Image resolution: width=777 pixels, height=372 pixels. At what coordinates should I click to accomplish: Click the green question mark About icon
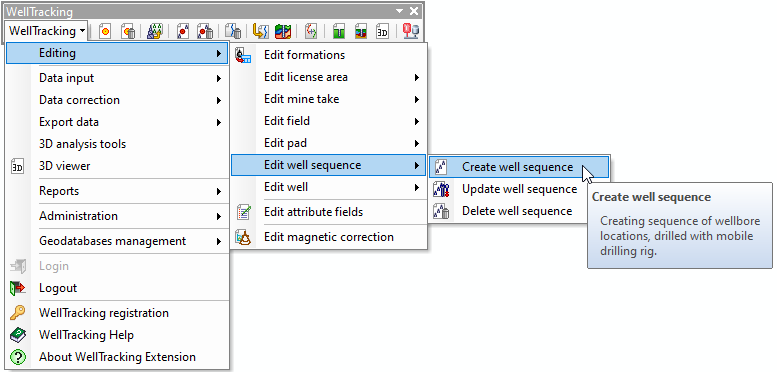(17, 357)
